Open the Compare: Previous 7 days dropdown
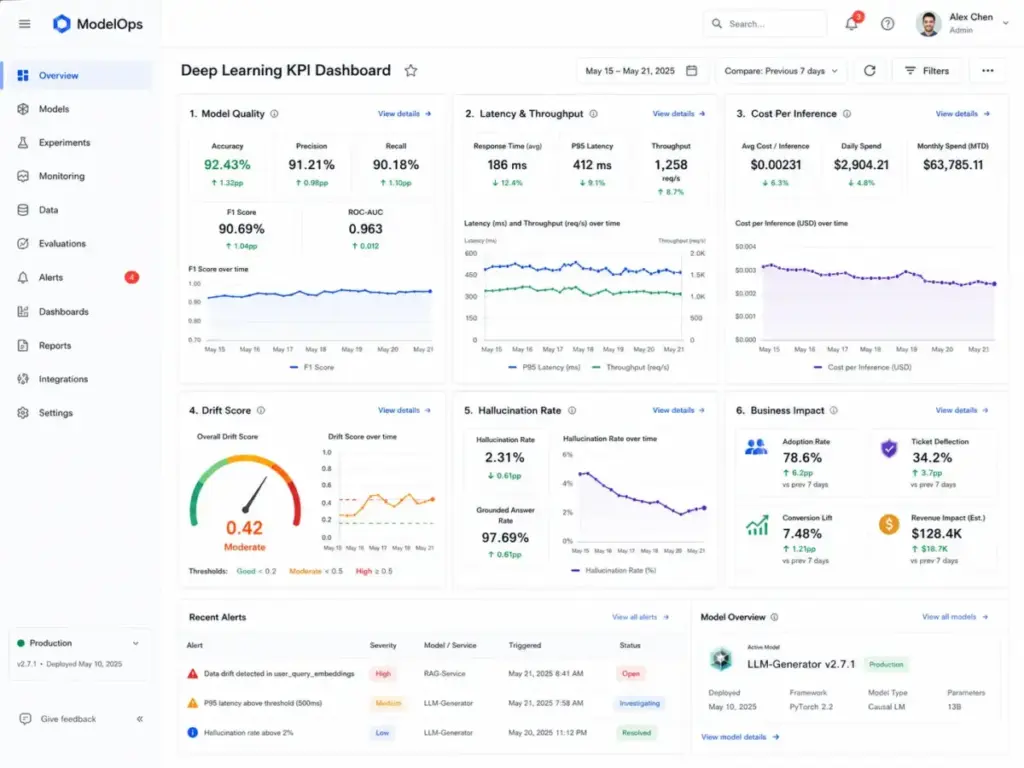 tap(780, 71)
